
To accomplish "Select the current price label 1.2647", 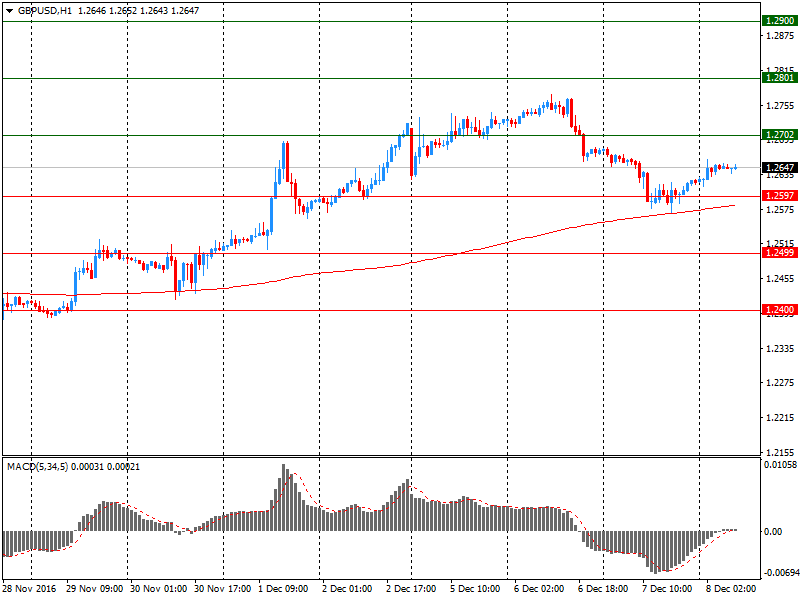I will pyautogui.click(x=780, y=168).
